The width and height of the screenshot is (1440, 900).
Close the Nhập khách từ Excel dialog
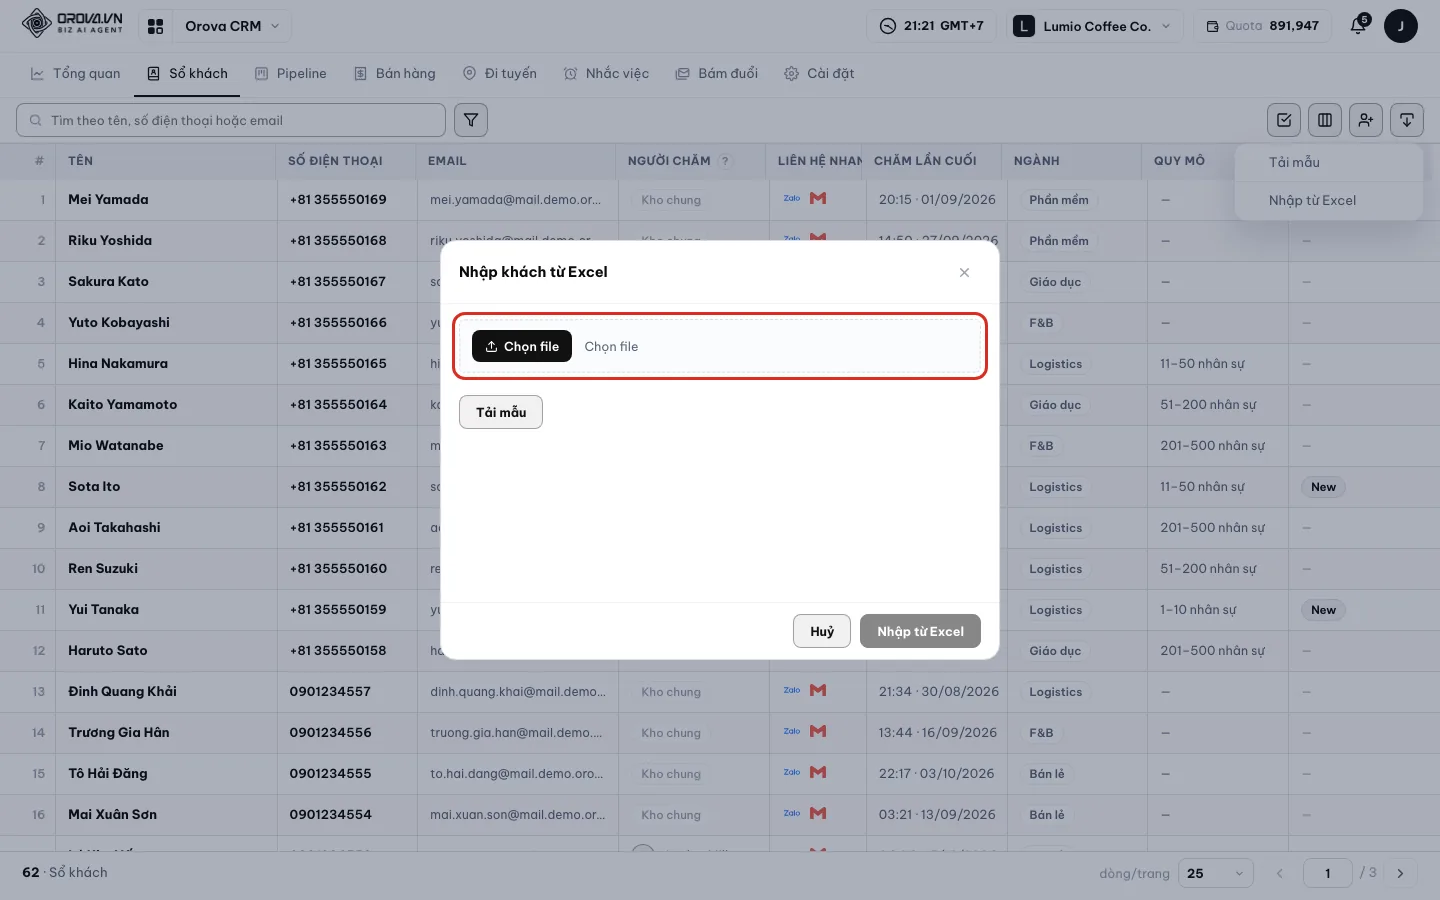point(964,272)
